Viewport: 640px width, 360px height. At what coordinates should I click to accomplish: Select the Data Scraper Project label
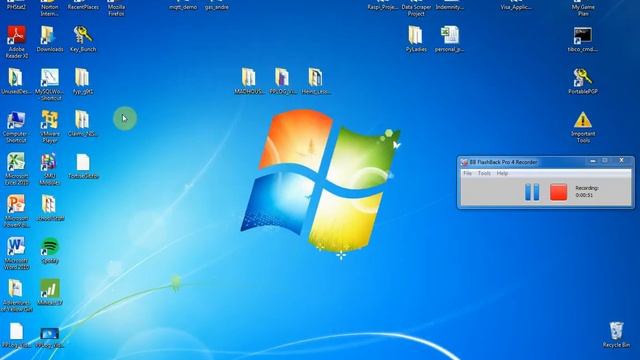click(x=416, y=10)
